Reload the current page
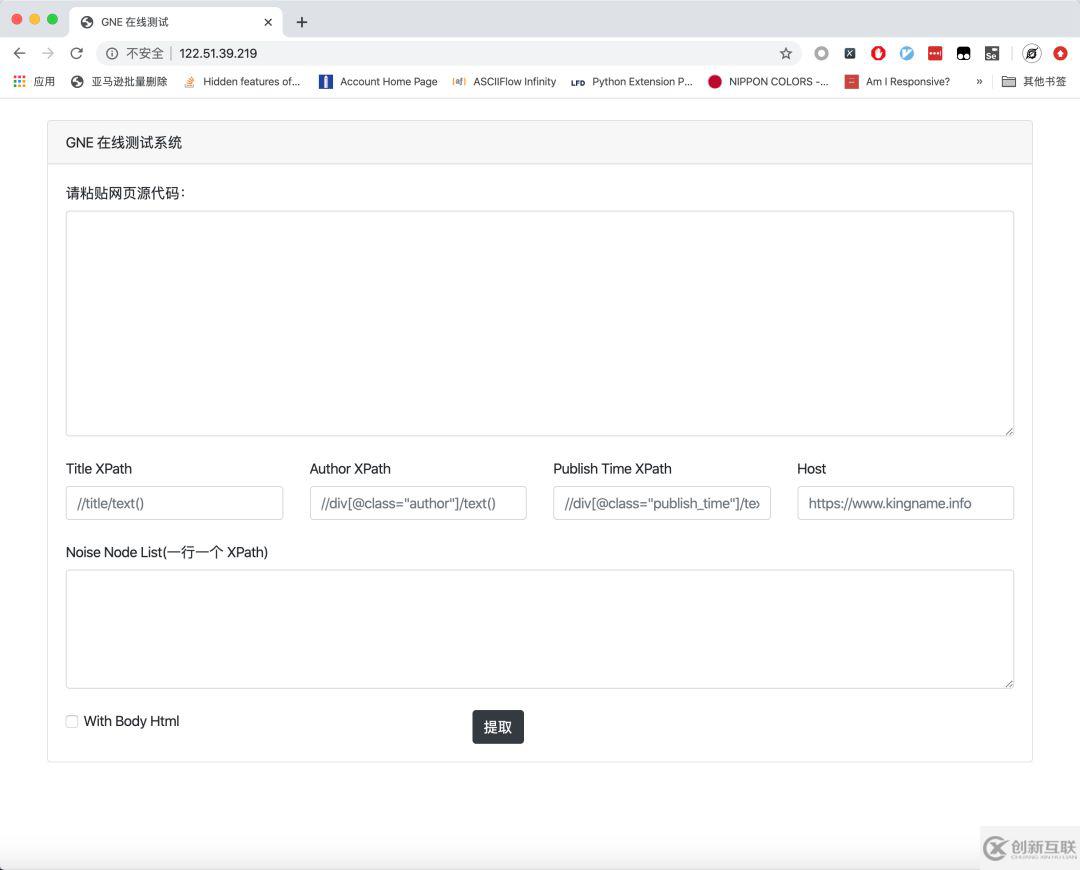Viewport: 1080px width, 870px height. point(76,53)
